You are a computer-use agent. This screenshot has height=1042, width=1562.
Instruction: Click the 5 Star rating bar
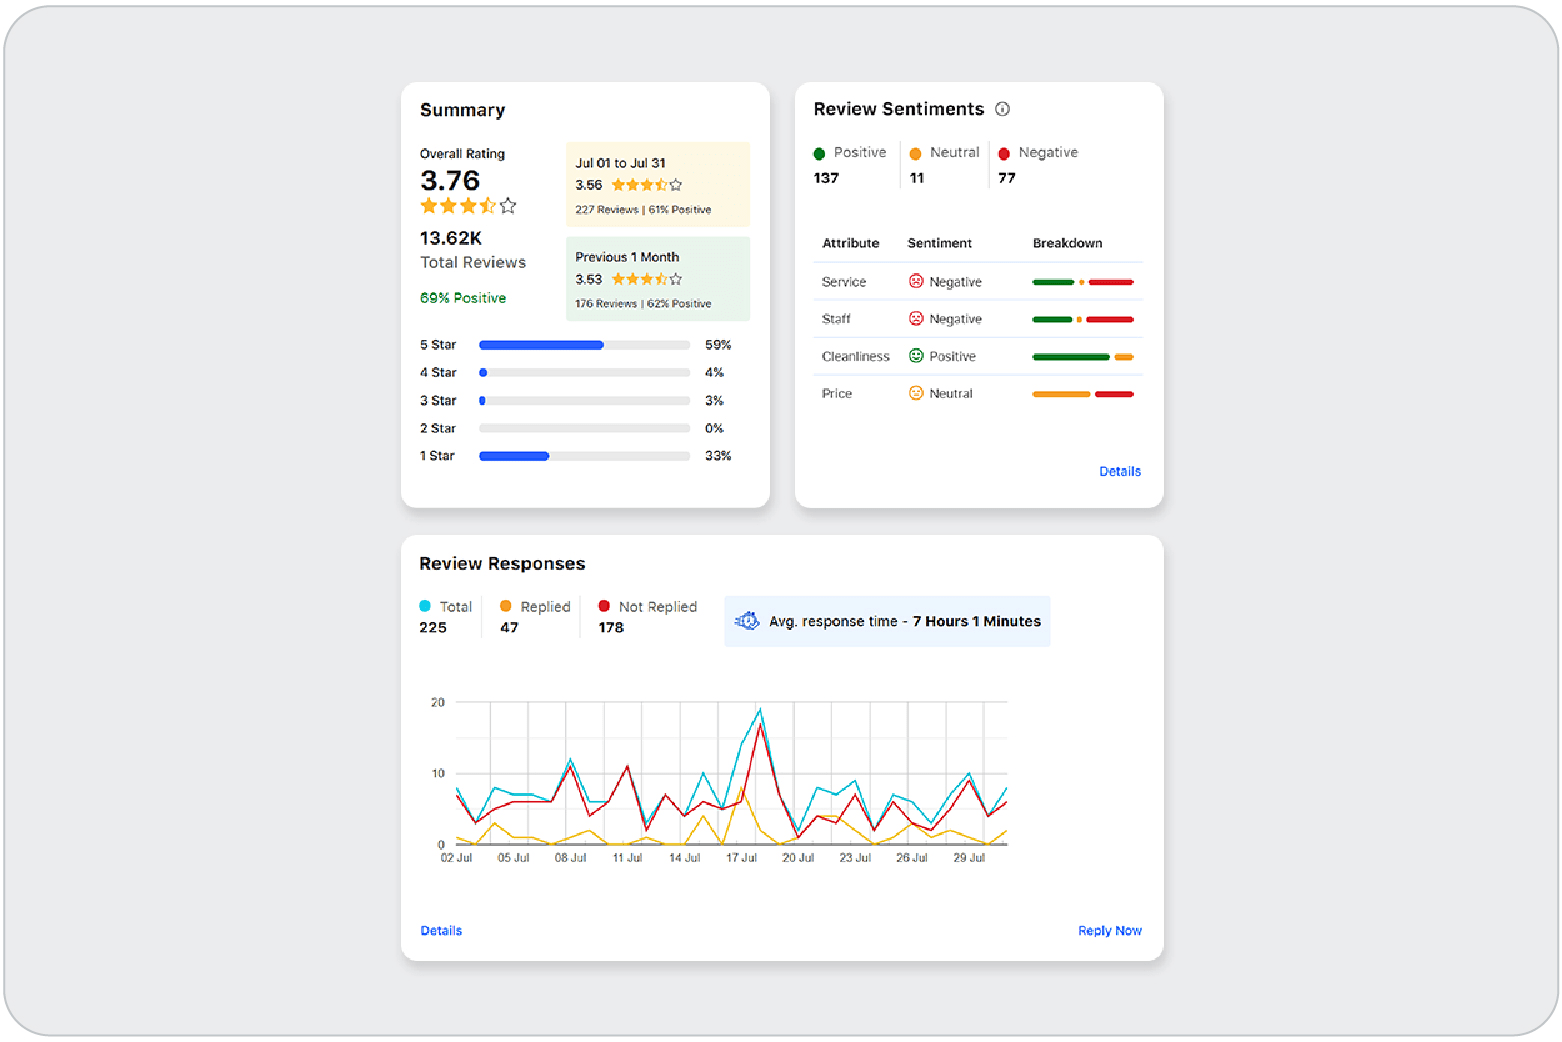click(x=584, y=345)
